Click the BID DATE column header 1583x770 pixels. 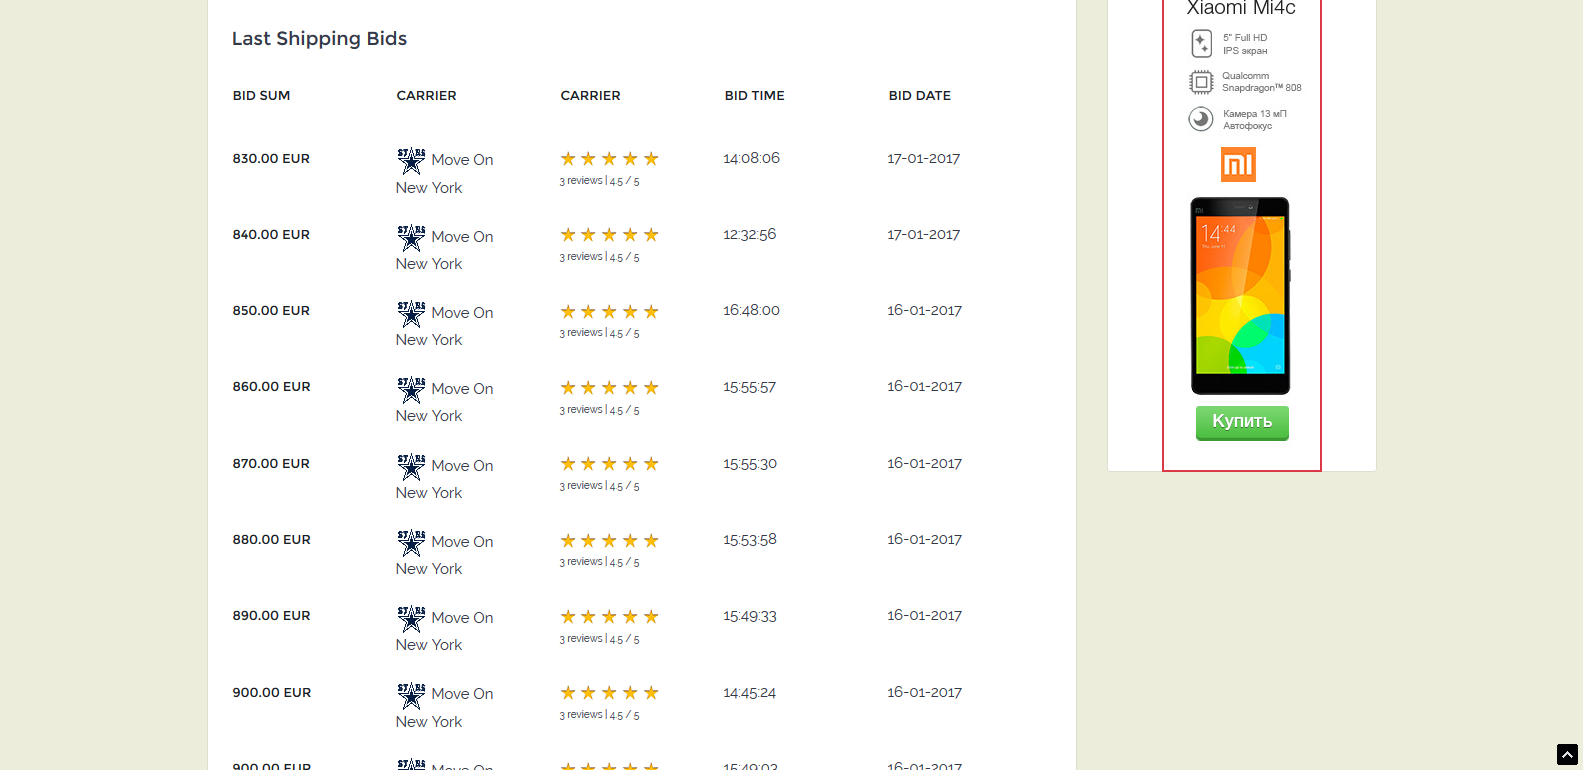[919, 96]
